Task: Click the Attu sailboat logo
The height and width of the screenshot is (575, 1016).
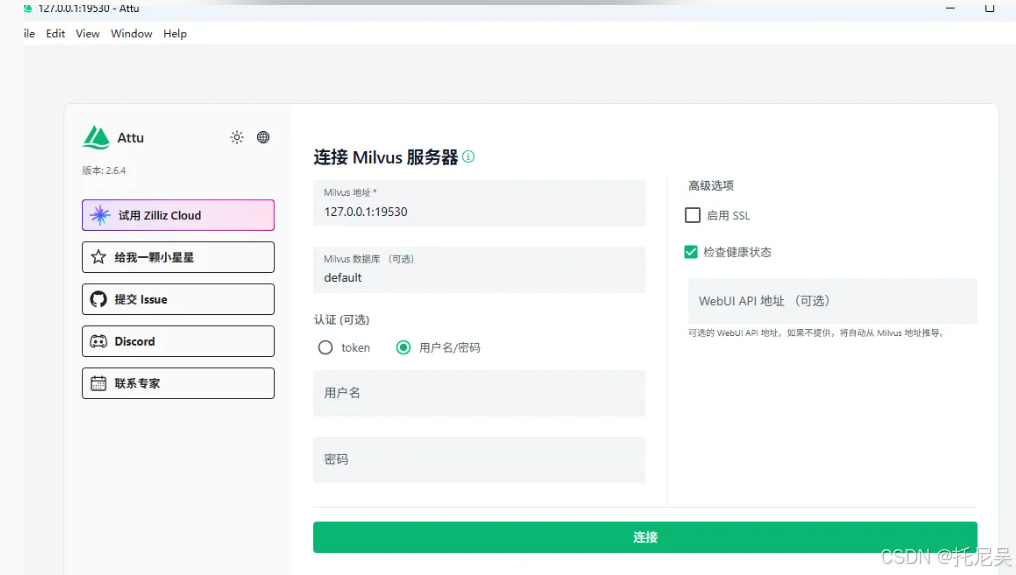Action: pyautogui.click(x=97, y=137)
